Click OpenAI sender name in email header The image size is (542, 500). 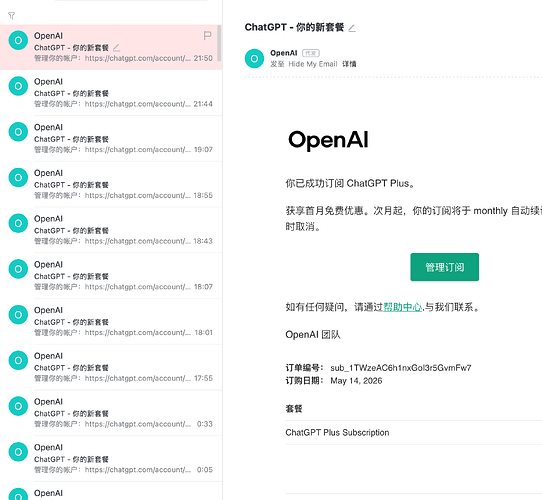[283, 53]
